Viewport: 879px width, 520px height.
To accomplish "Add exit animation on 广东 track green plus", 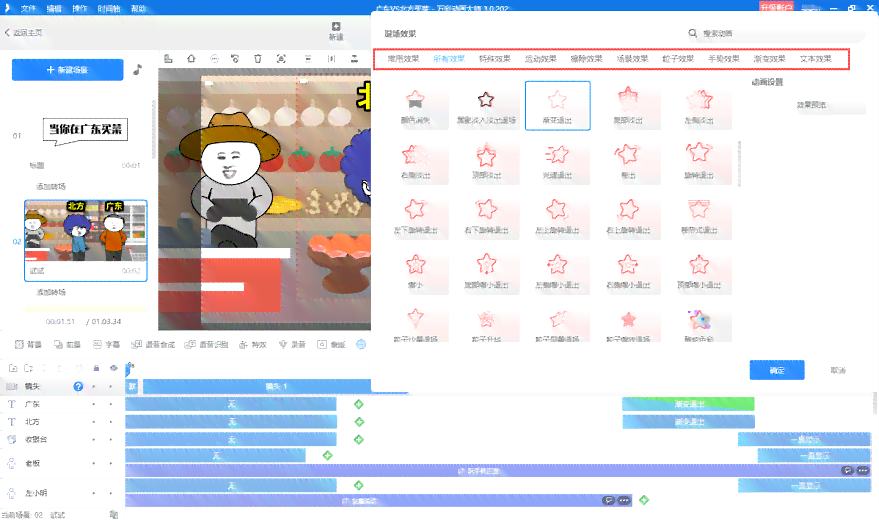I will (x=359, y=404).
